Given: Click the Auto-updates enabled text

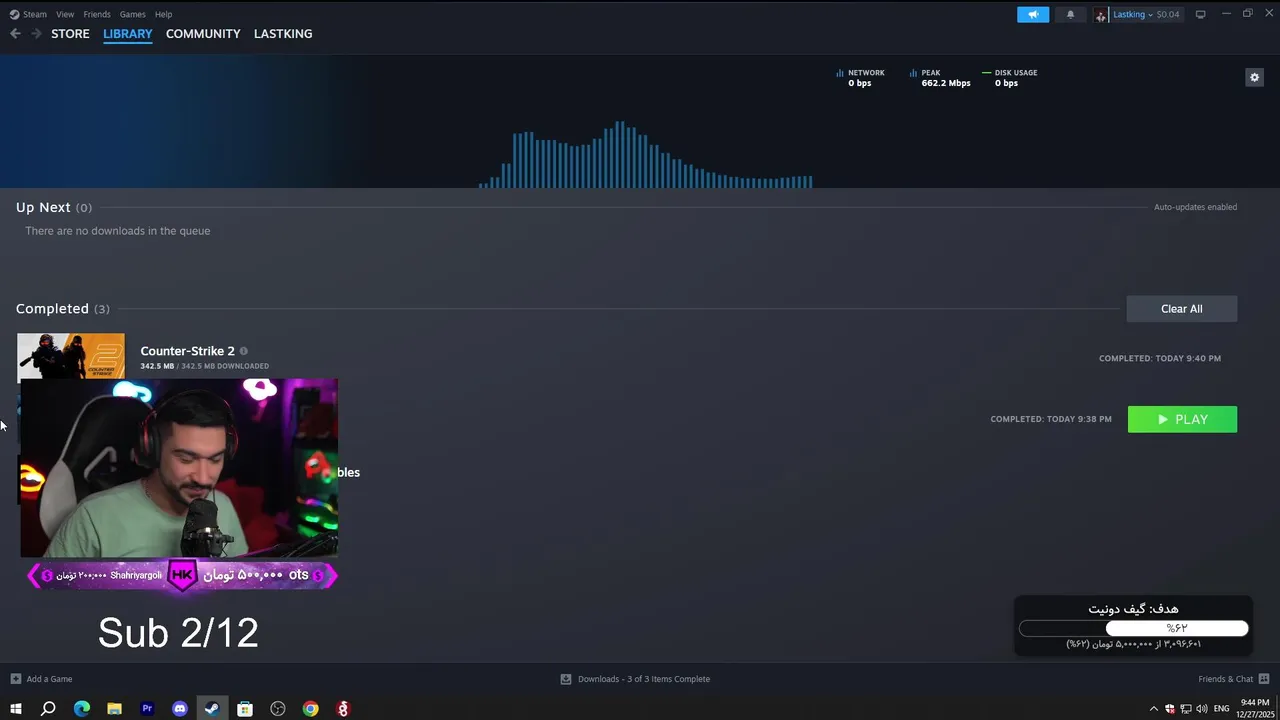Looking at the screenshot, I should (1195, 207).
